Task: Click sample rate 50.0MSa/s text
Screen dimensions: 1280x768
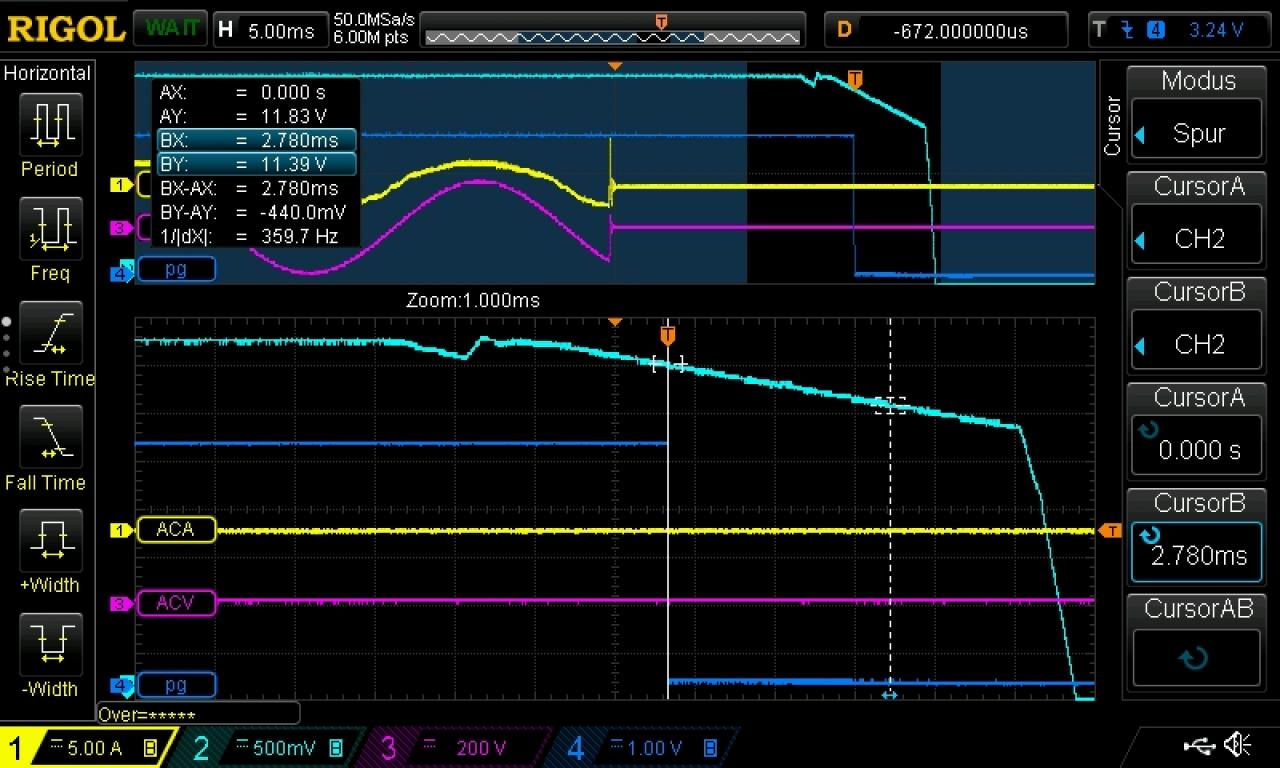Action: point(375,20)
